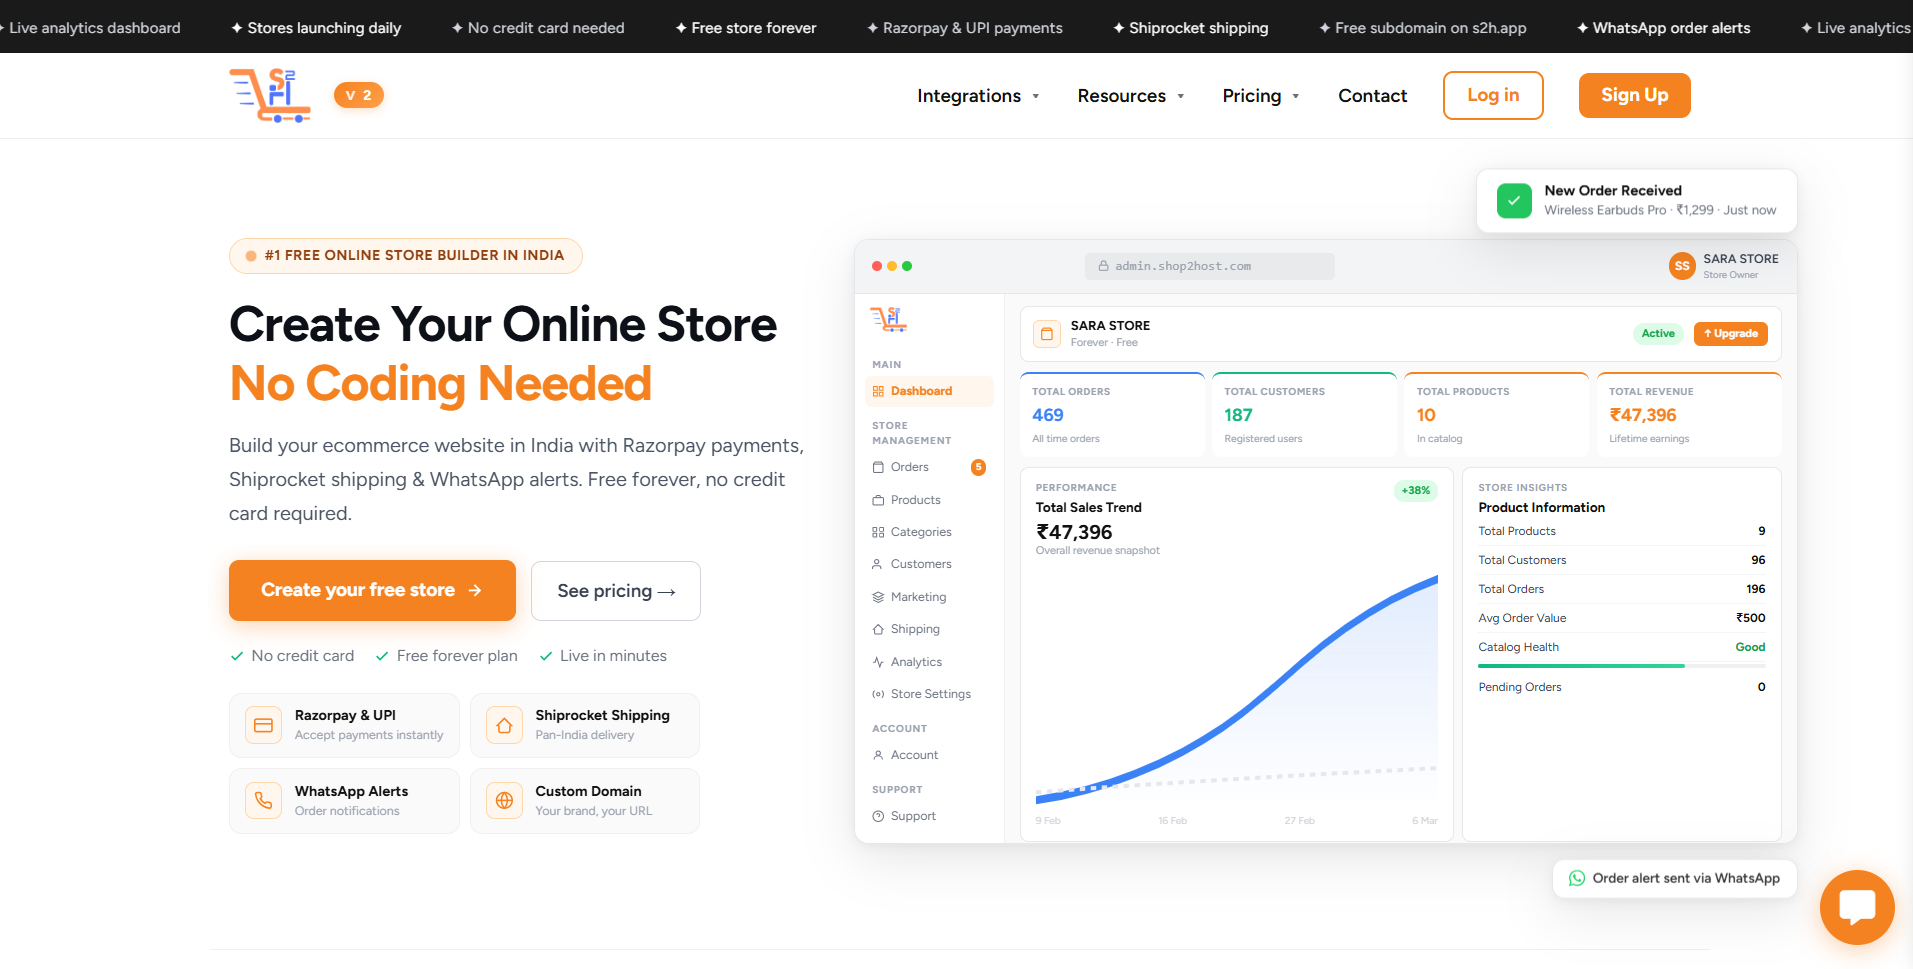Open Marketing in the sidebar menu

[x=929, y=597]
